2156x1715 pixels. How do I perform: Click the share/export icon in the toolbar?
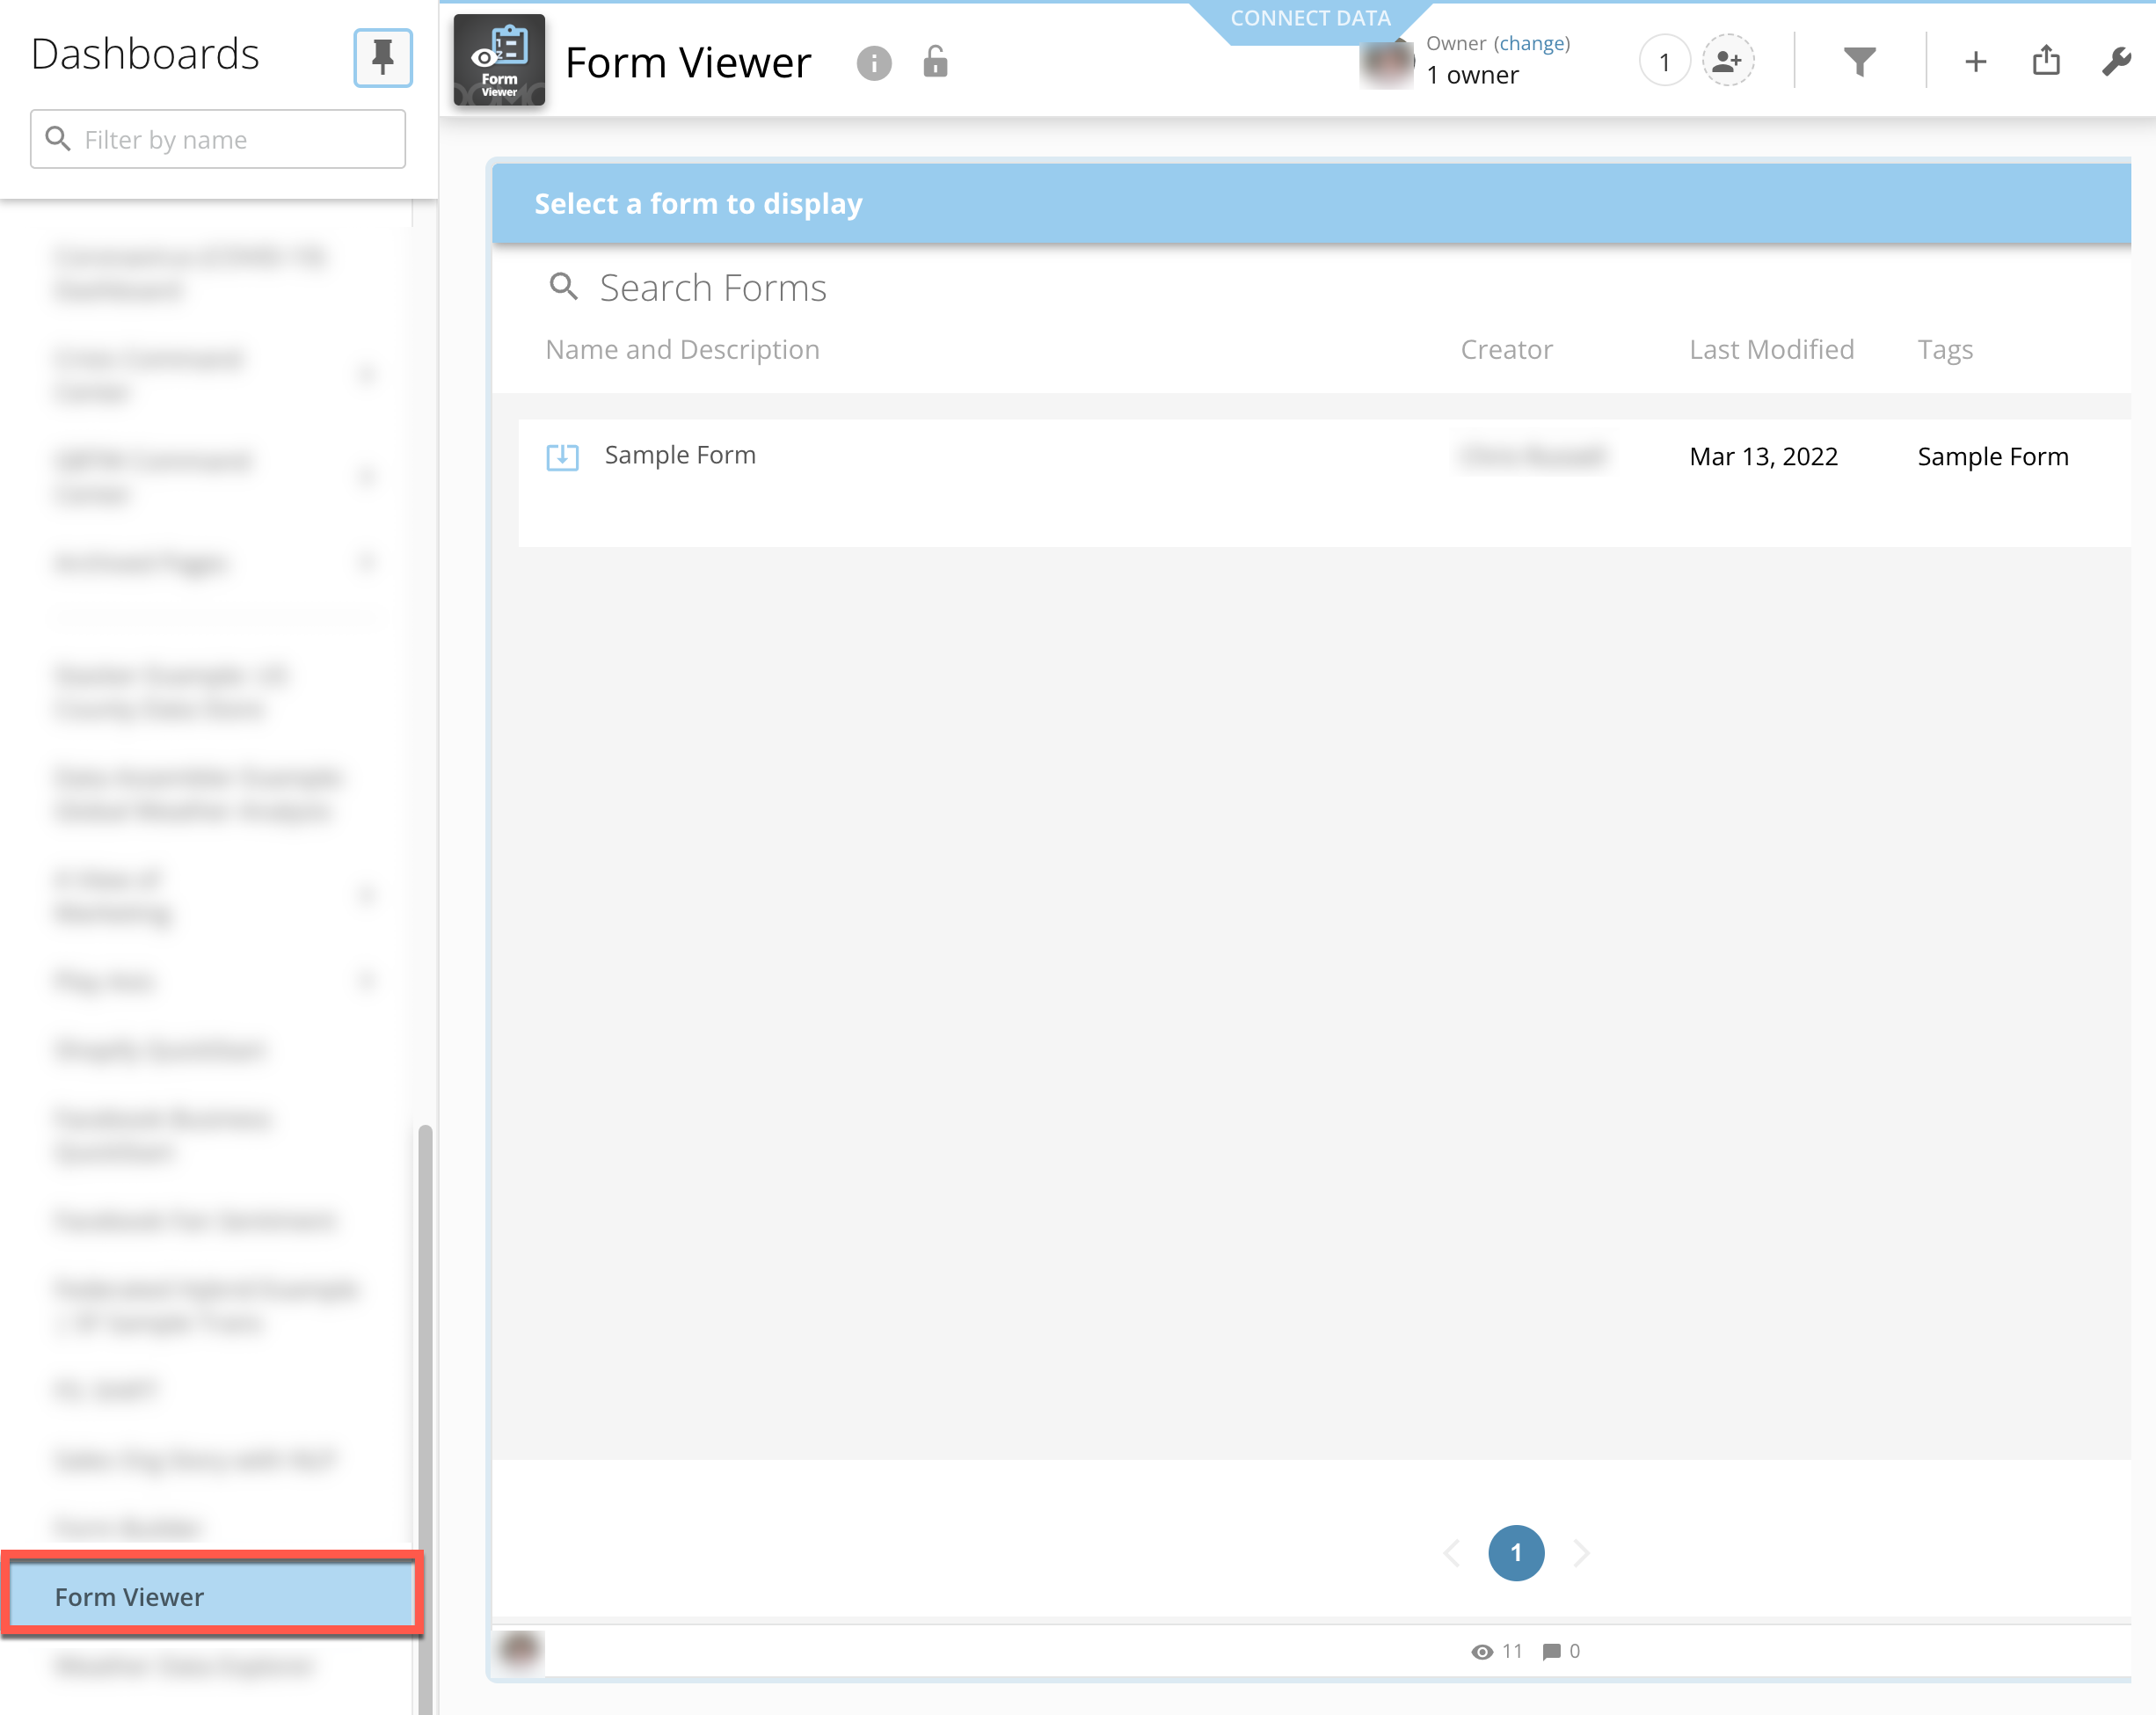pyautogui.click(x=2046, y=61)
